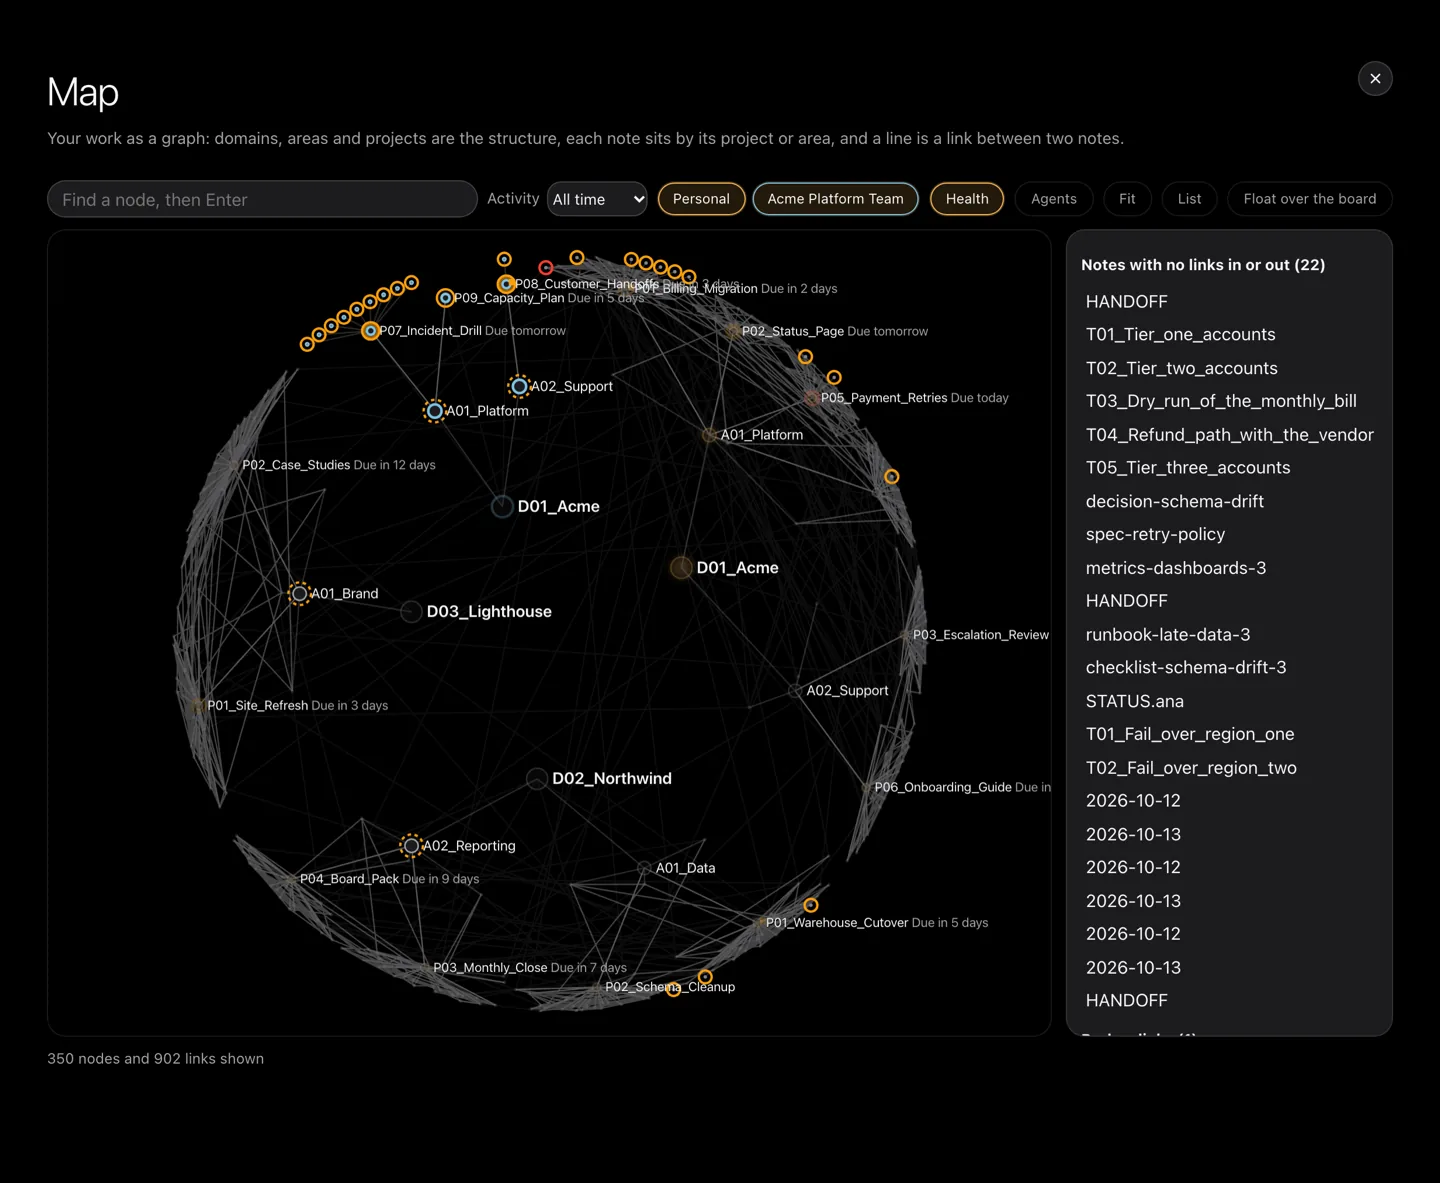The height and width of the screenshot is (1183, 1440).
Task: Open the T01_Tier_one_accounts note
Action: (1180, 335)
